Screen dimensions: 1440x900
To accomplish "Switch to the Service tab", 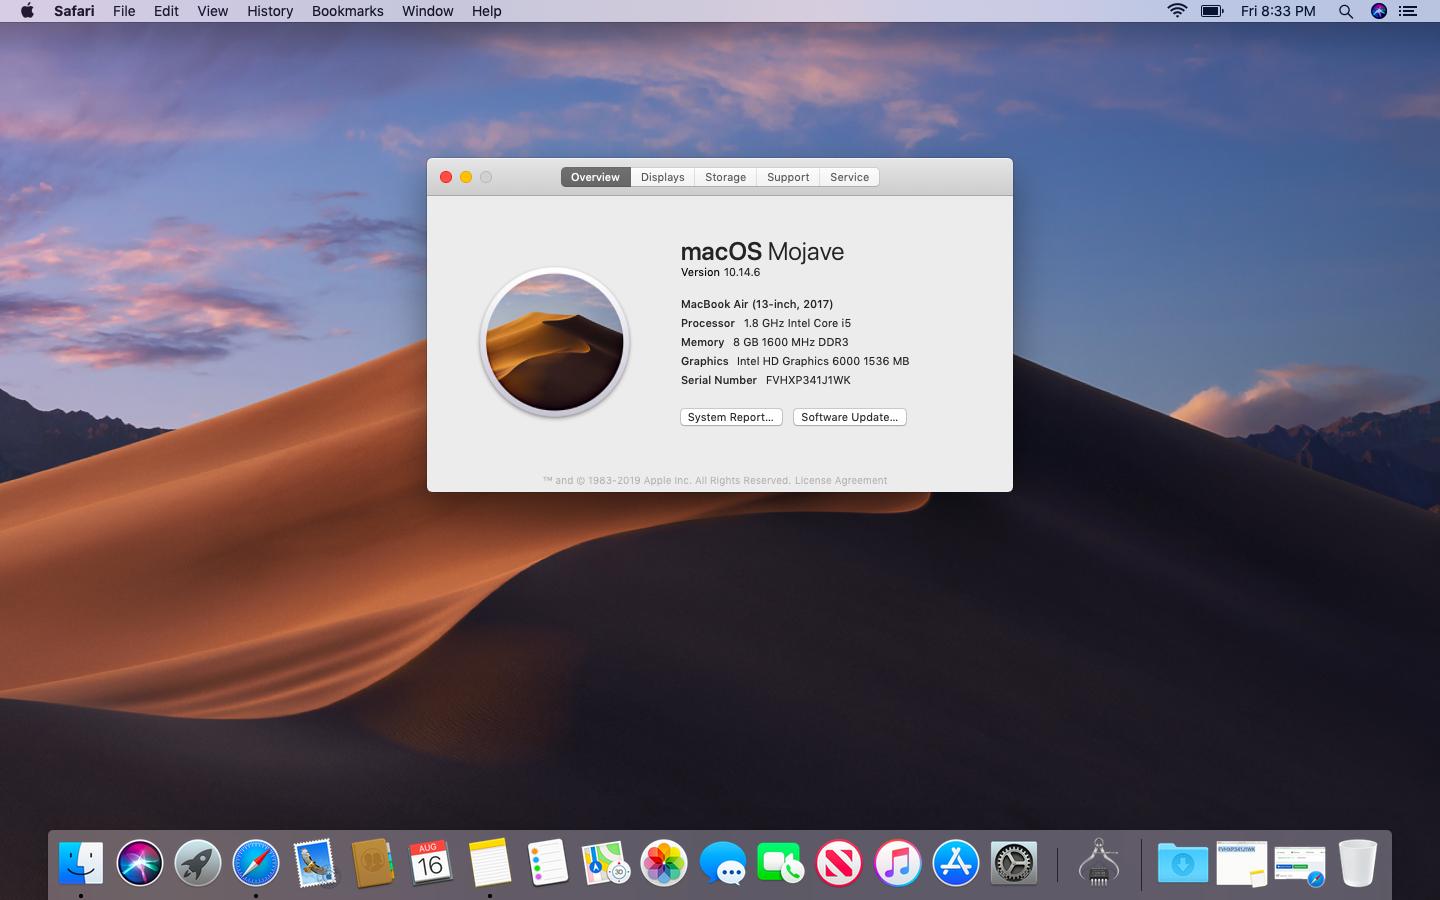I will click(849, 177).
